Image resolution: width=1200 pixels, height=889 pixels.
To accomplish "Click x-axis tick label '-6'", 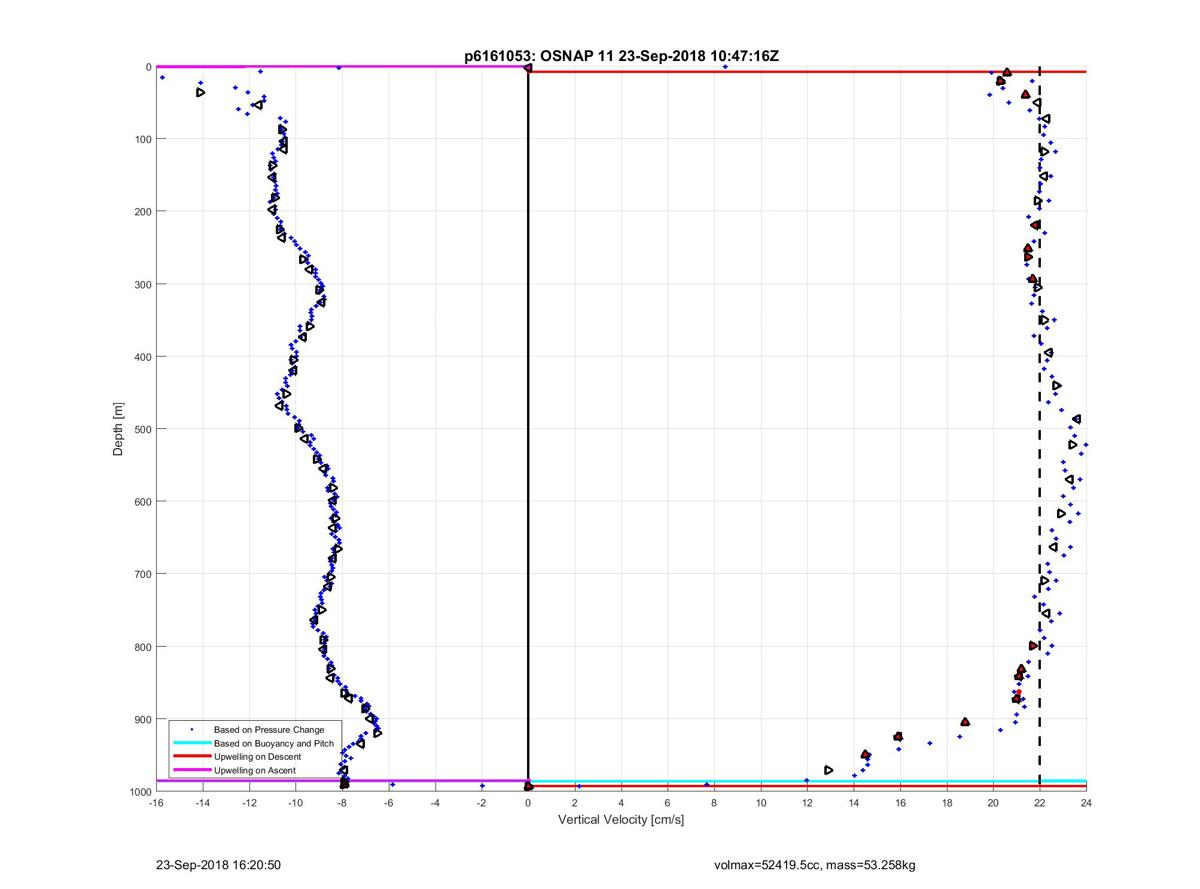I will [389, 802].
